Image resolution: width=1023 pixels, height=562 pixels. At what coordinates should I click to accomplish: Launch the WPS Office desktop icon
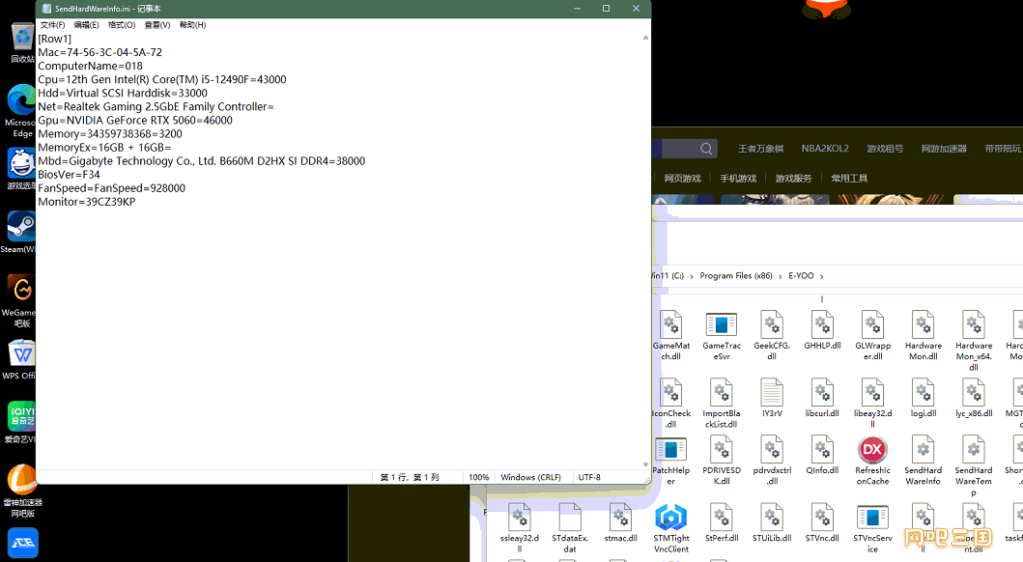click(20, 359)
